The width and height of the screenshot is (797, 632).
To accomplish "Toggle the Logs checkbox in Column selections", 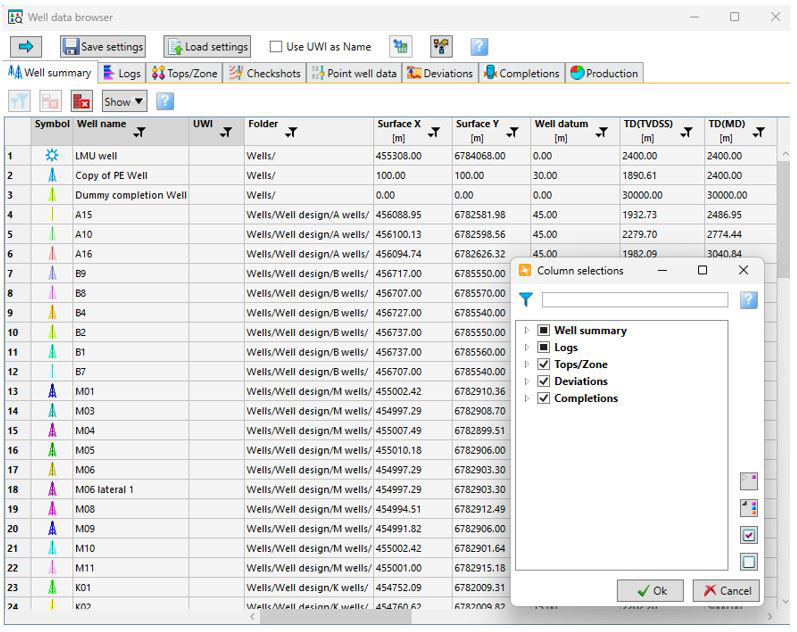I will [x=543, y=347].
